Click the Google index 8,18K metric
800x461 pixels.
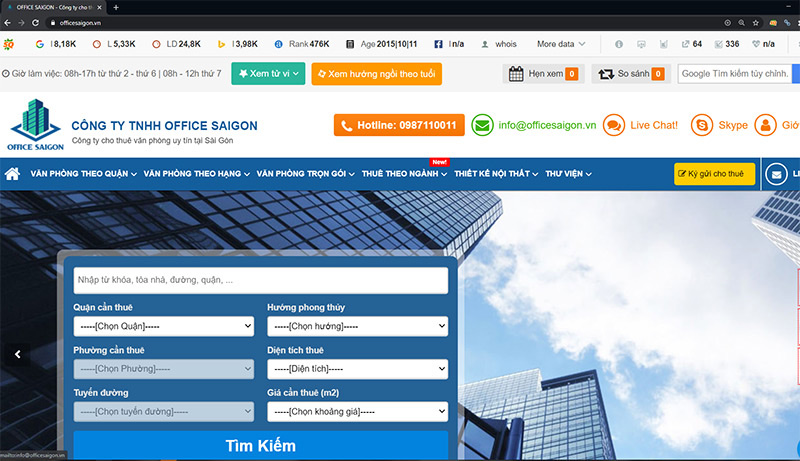tap(56, 44)
